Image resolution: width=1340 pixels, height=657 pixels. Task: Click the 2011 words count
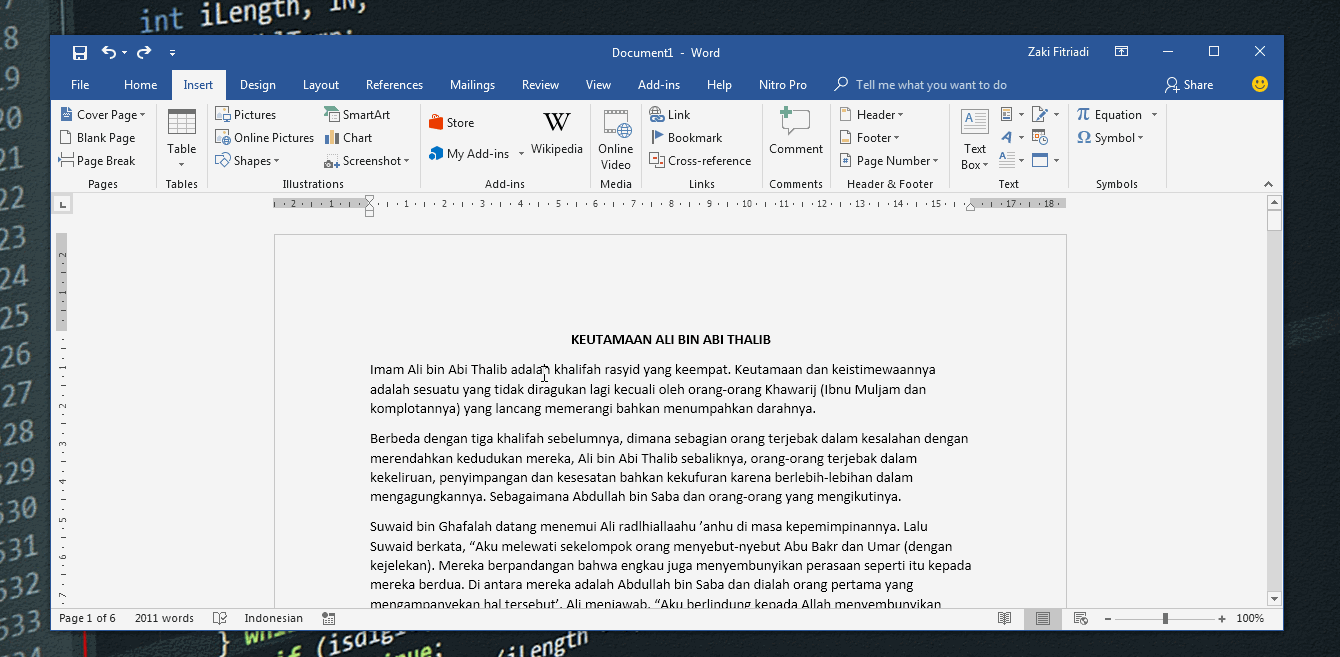164,619
